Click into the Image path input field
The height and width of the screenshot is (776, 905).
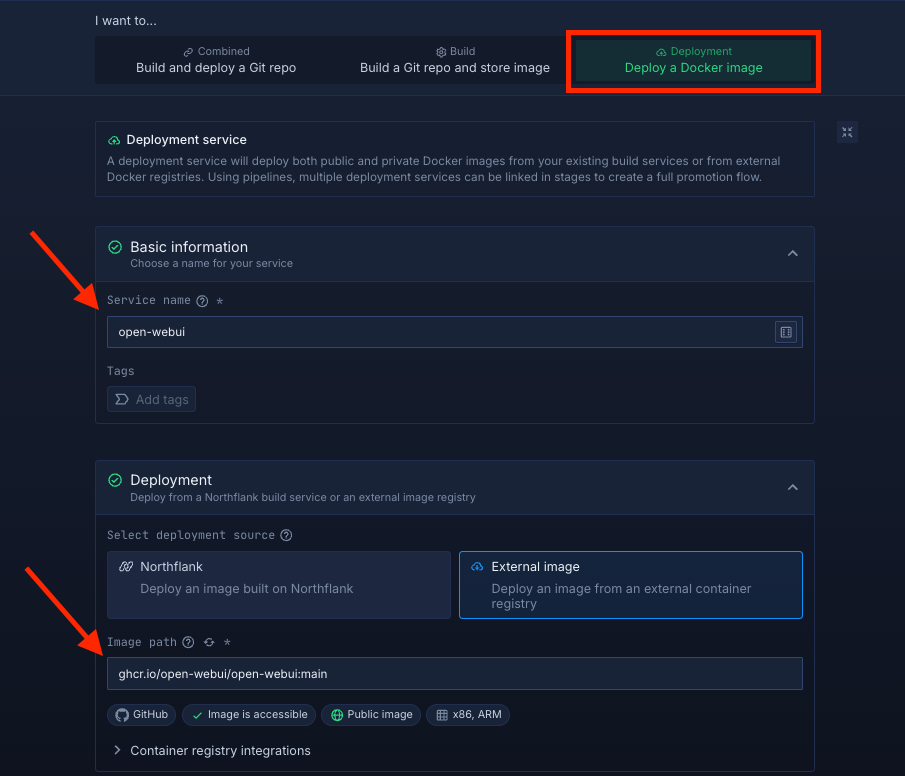[x=454, y=673]
